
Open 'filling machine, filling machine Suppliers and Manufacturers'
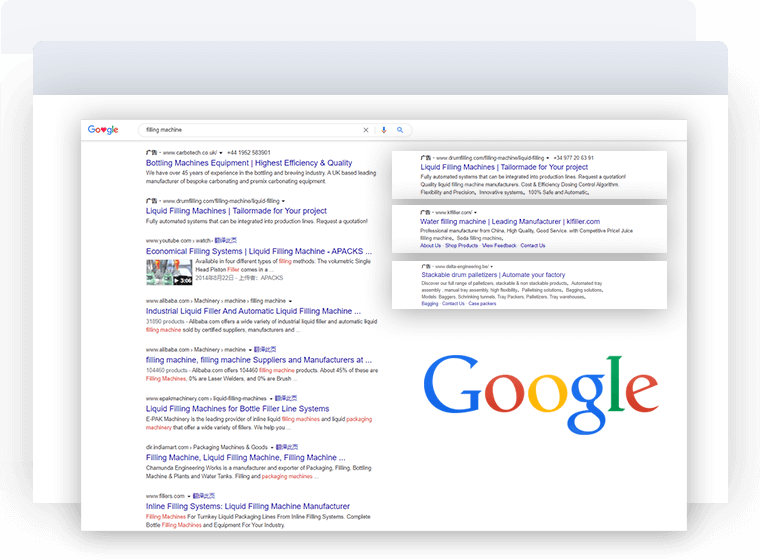[259, 360]
